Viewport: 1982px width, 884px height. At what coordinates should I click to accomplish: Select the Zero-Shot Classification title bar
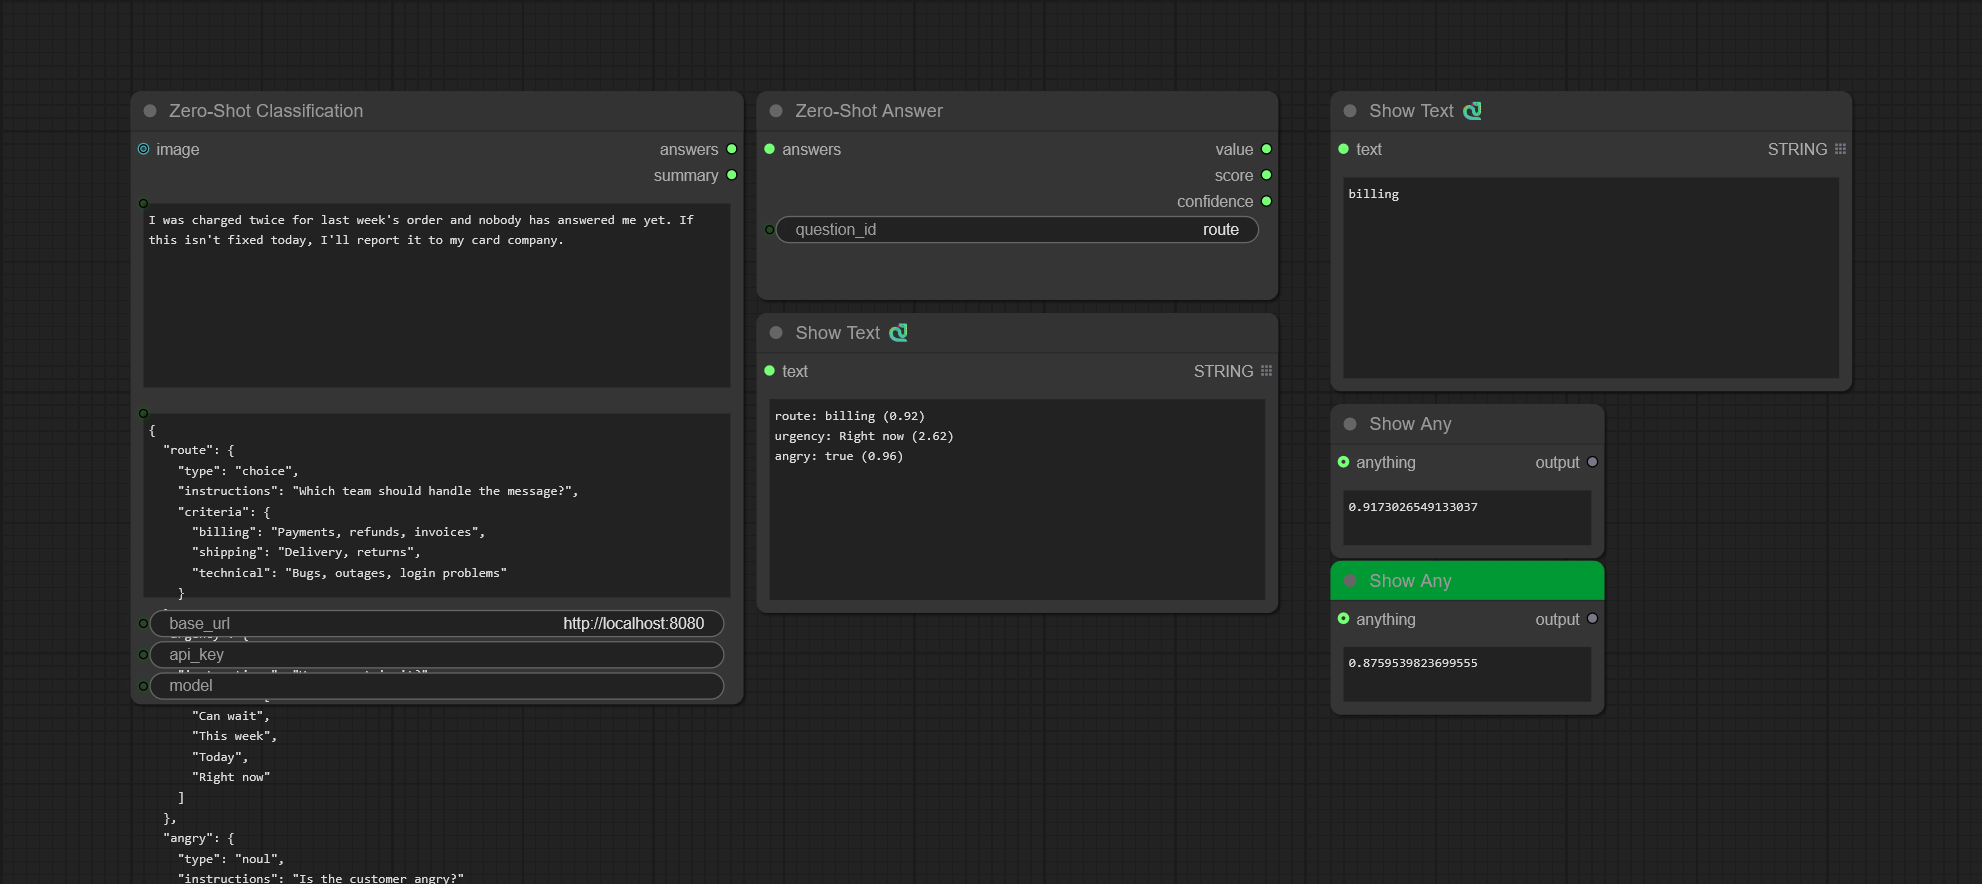click(437, 111)
